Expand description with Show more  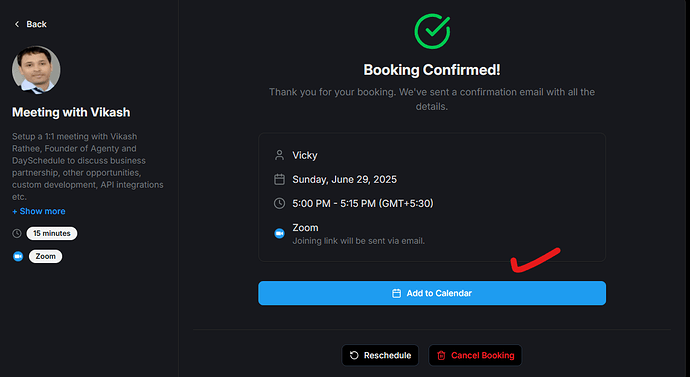(39, 211)
